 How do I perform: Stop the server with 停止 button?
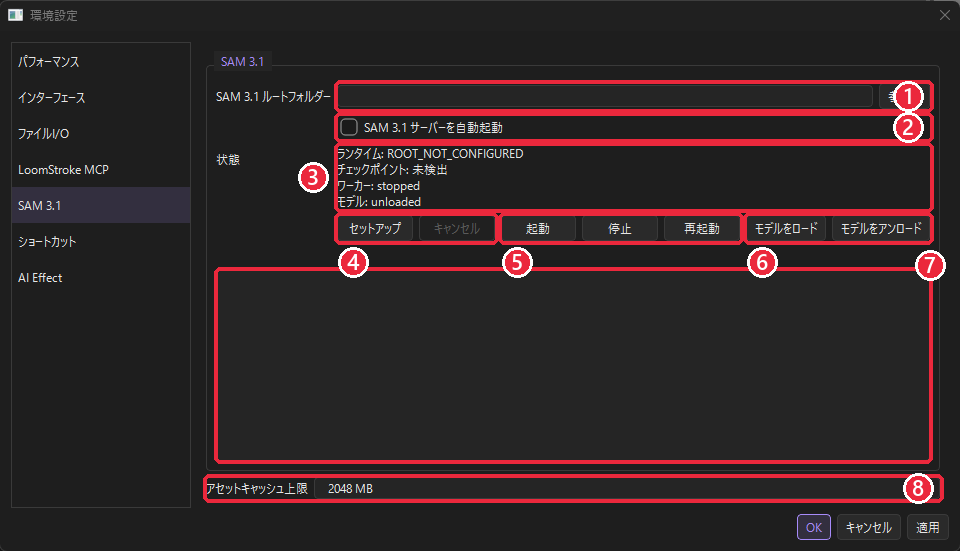620,228
